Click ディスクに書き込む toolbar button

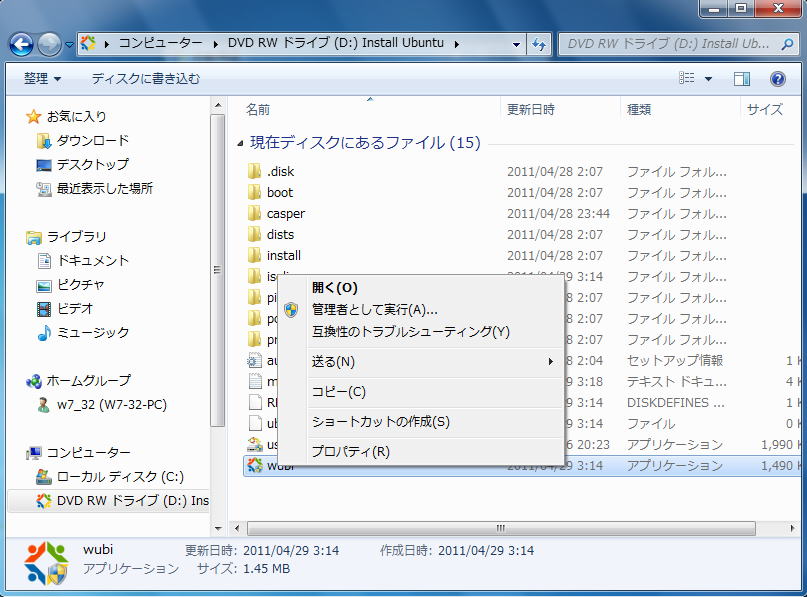tap(146, 79)
